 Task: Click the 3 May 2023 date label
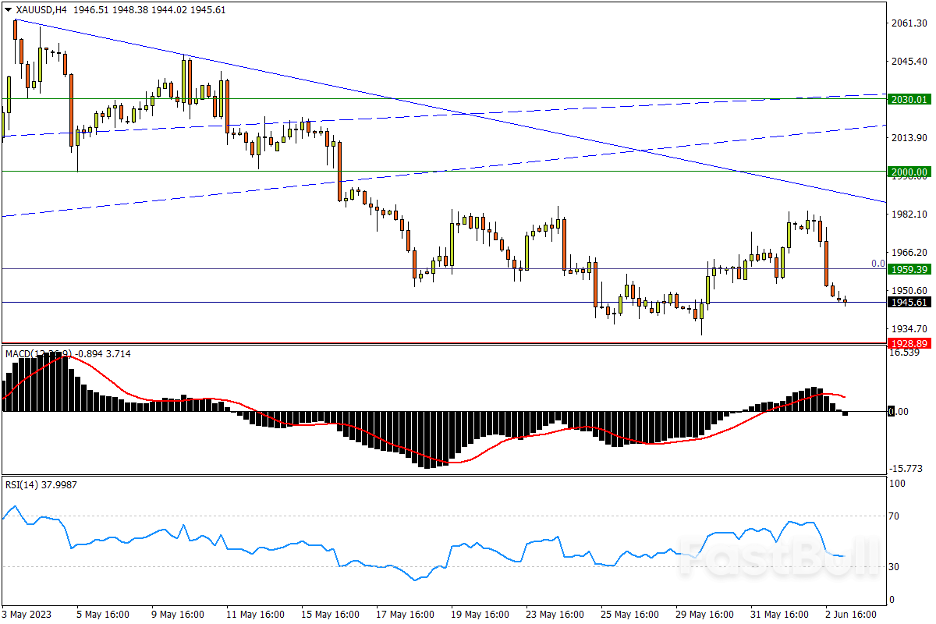tap(29, 614)
